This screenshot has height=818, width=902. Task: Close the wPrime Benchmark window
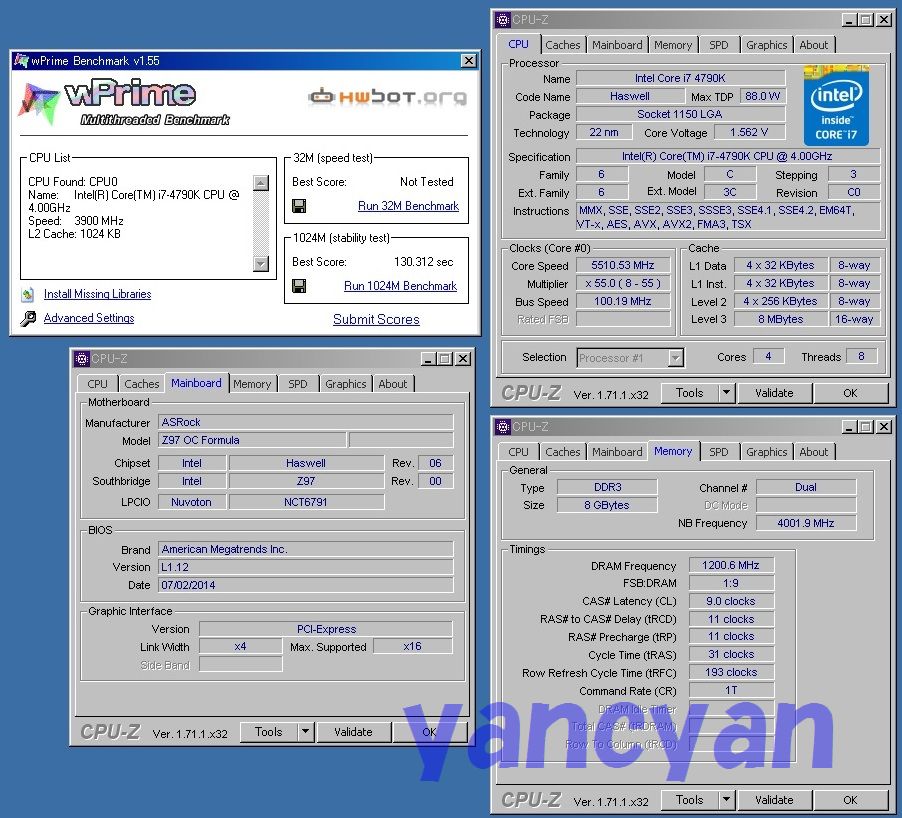pyautogui.click(x=469, y=60)
